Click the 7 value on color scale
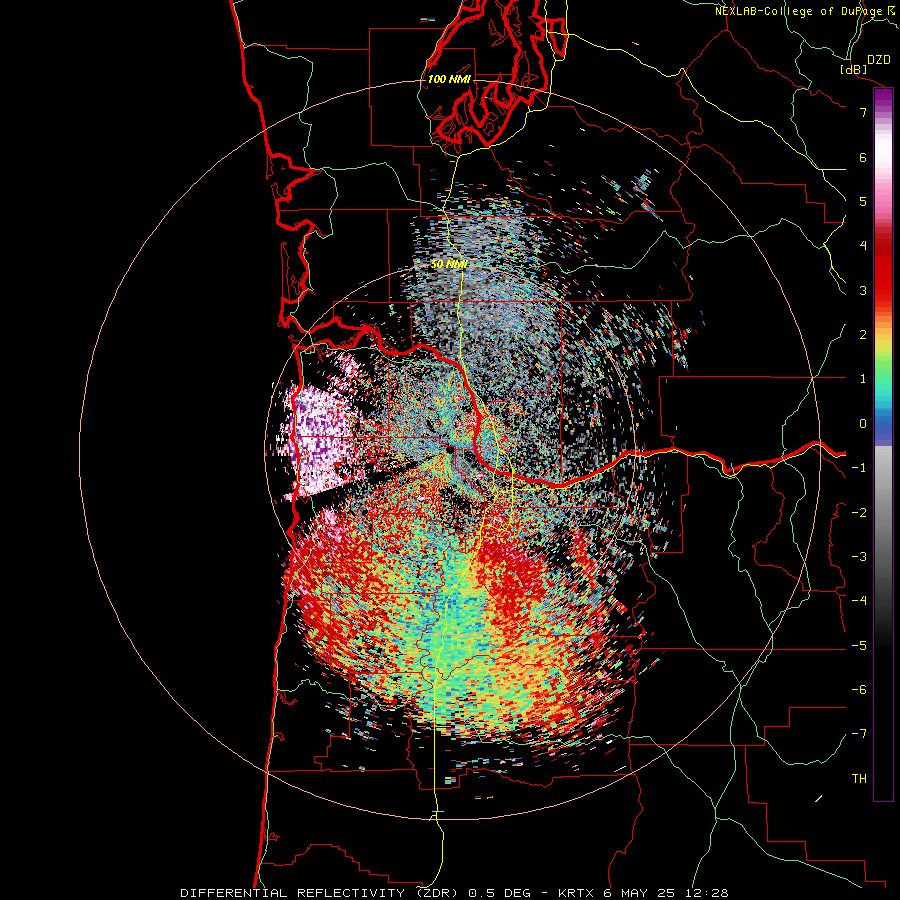Viewport: 900px width, 900px height. [863, 112]
